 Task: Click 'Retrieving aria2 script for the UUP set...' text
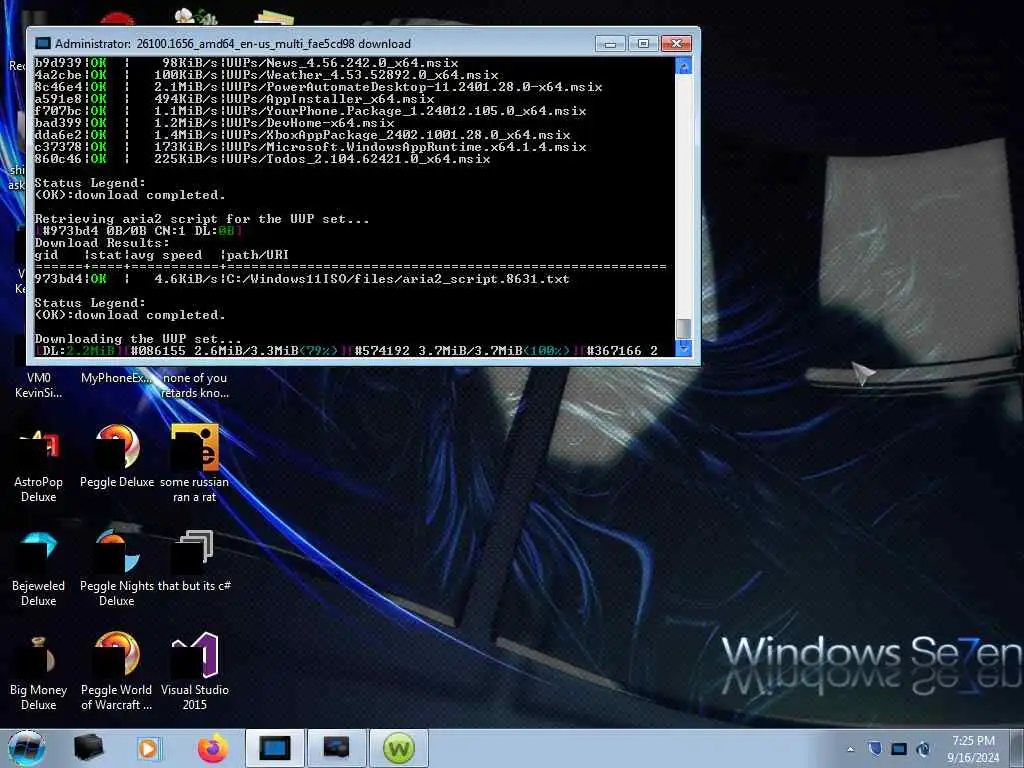tap(202, 219)
